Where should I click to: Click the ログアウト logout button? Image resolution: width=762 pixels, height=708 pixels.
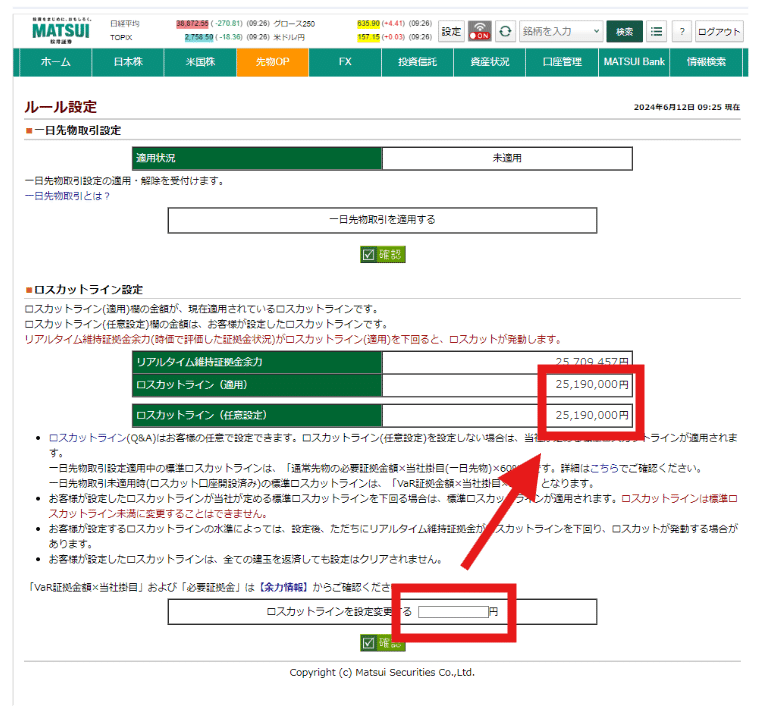(719, 31)
